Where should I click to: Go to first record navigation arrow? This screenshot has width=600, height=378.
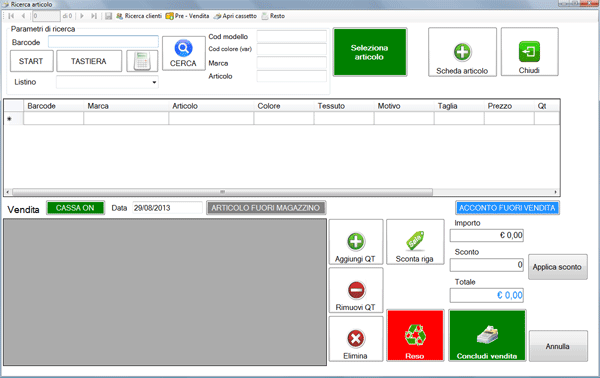coord(11,16)
